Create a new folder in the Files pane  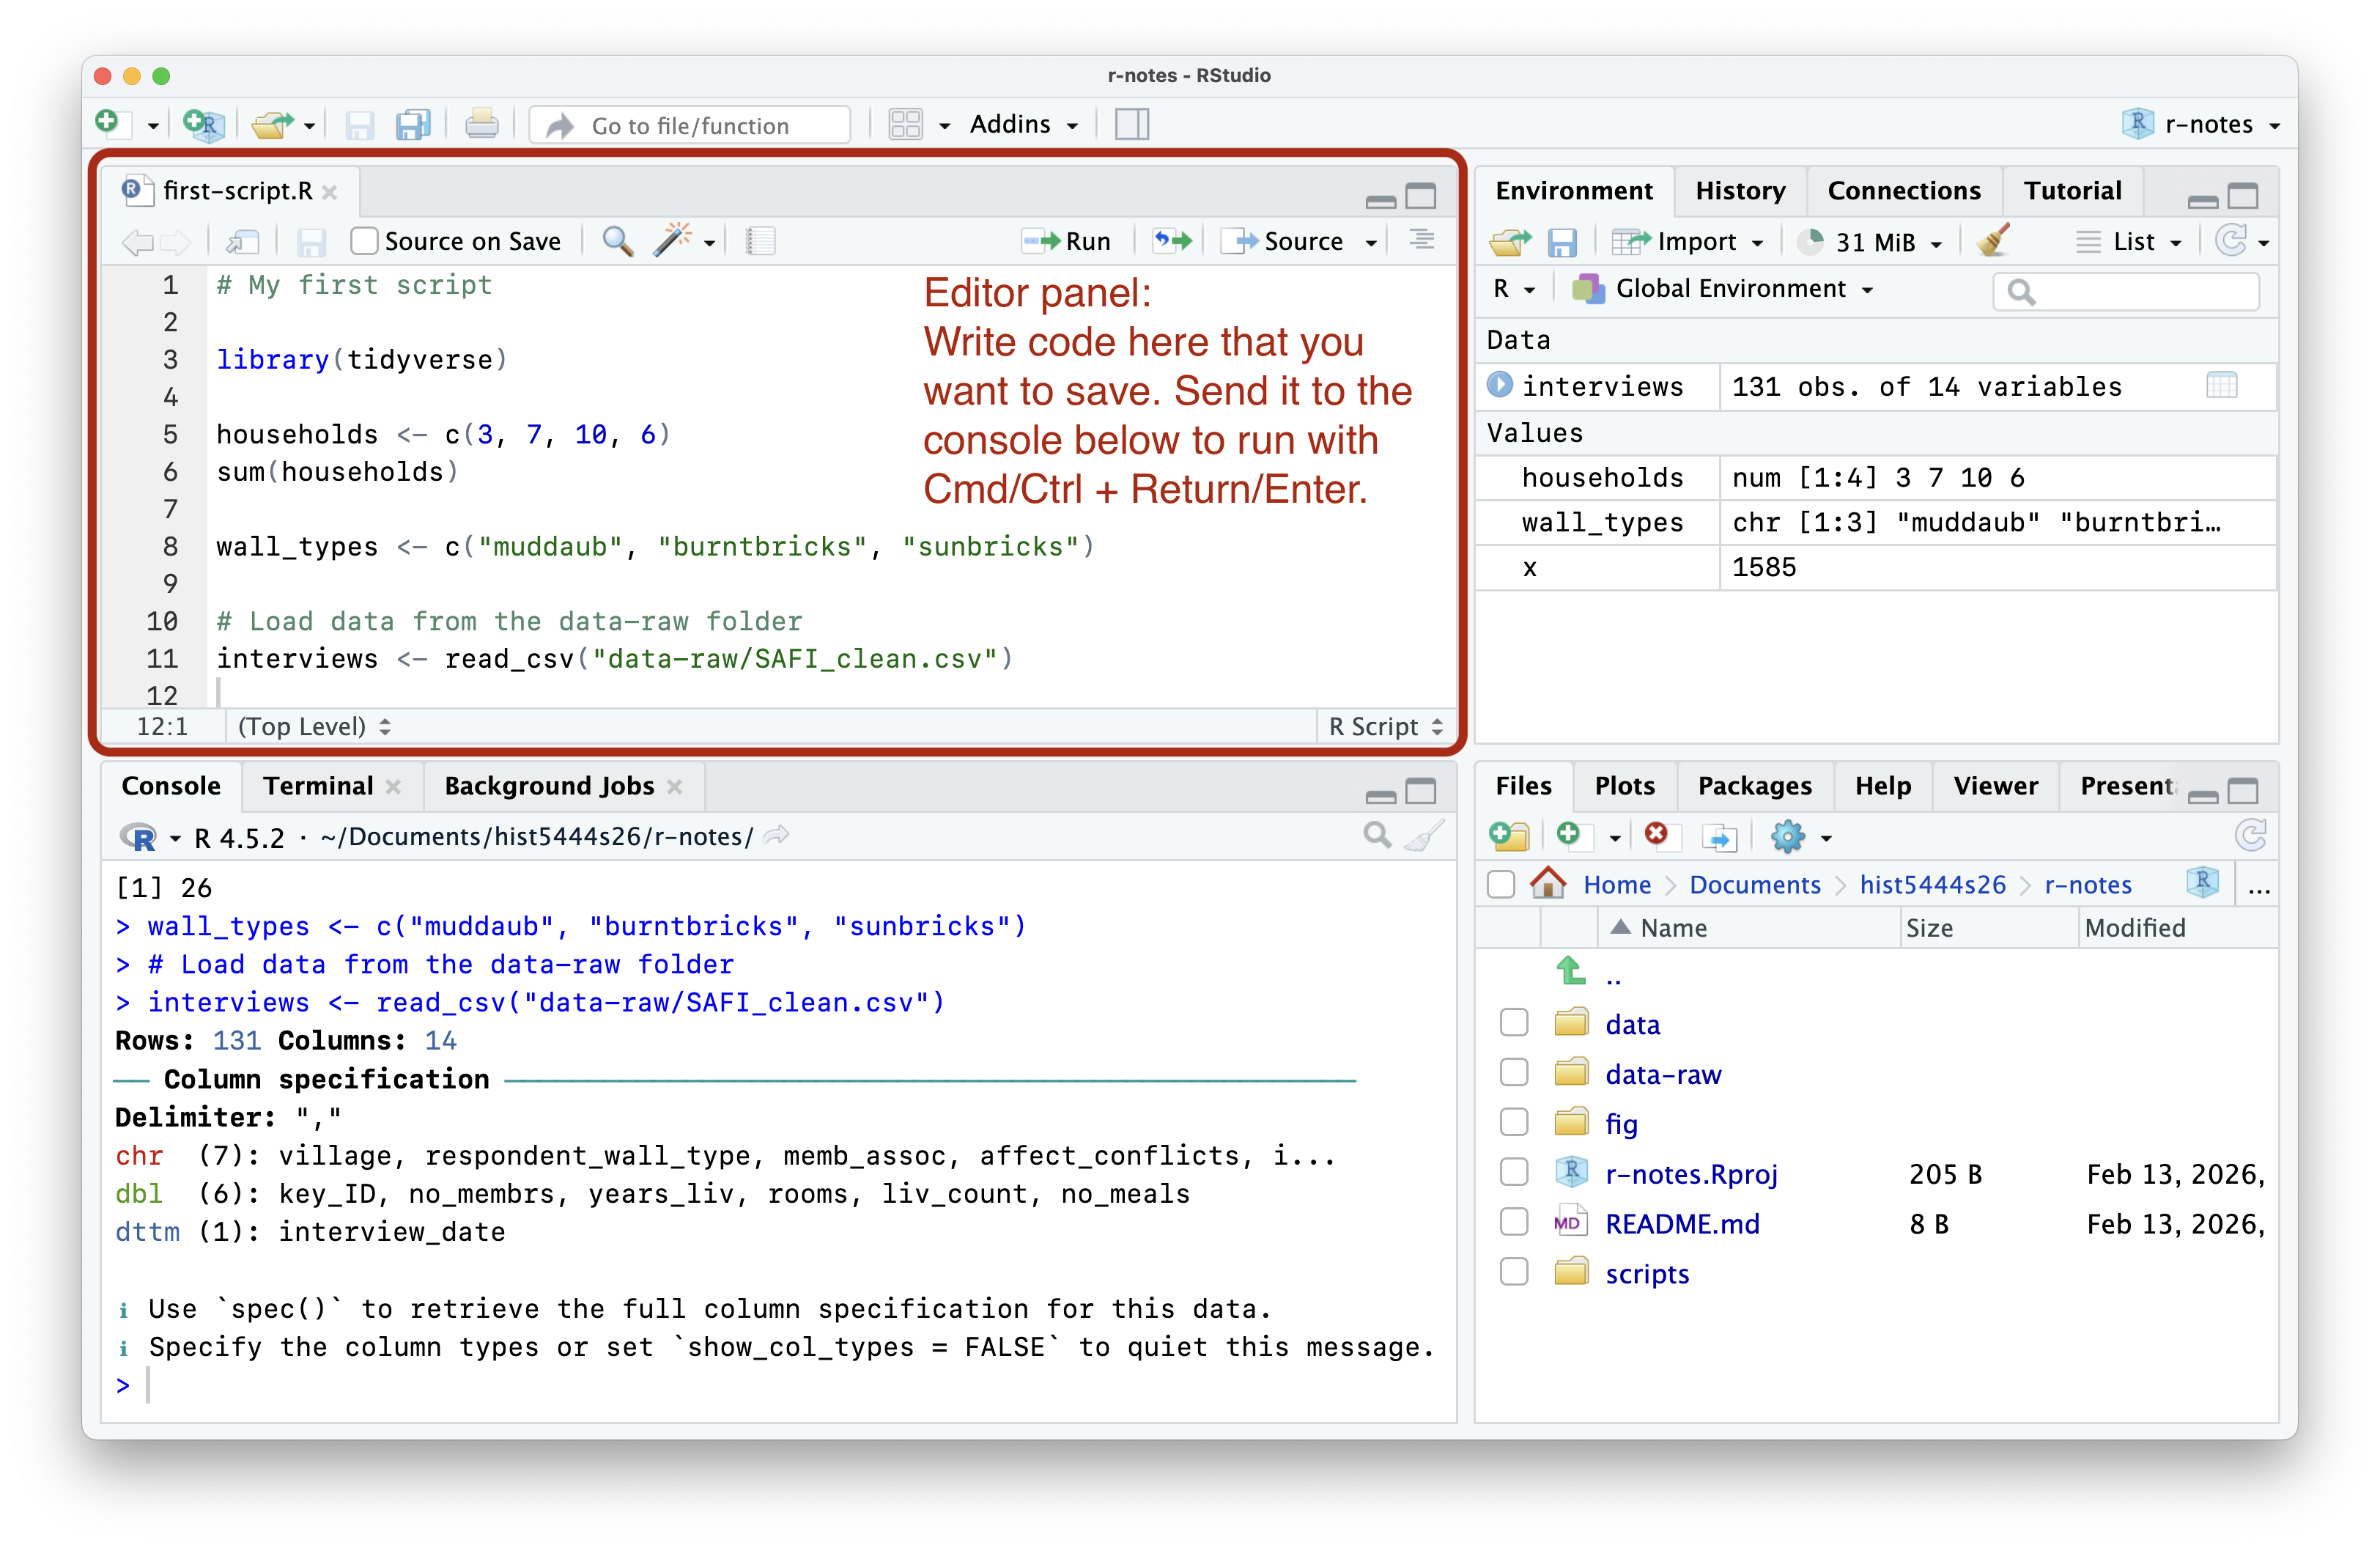(1510, 836)
